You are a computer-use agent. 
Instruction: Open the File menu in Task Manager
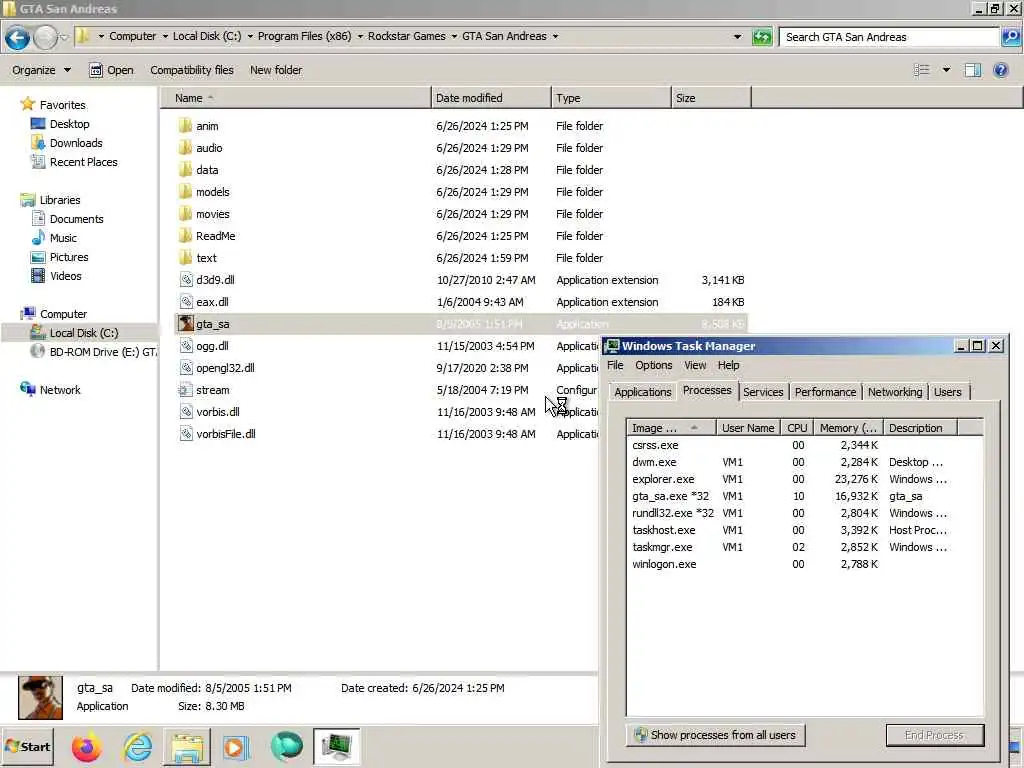coord(615,365)
